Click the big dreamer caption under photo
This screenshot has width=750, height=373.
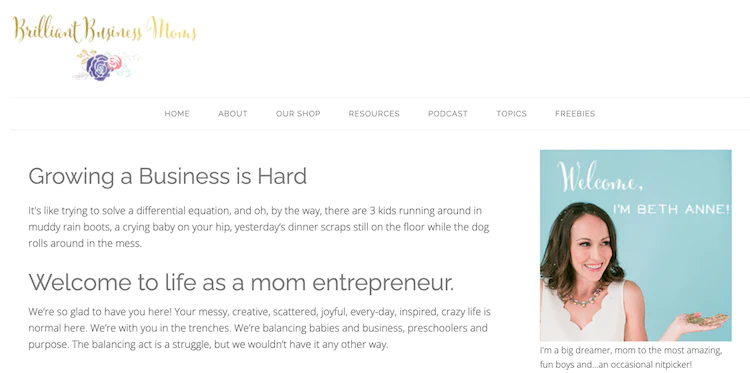click(x=630, y=357)
